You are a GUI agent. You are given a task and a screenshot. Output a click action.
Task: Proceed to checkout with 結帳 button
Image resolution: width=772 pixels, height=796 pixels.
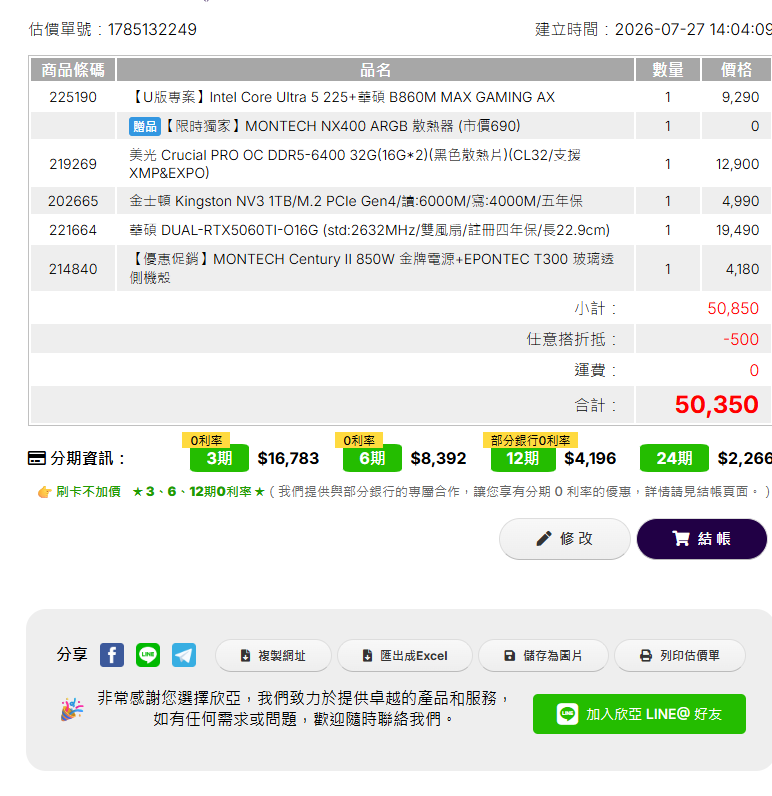pos(701,539)
